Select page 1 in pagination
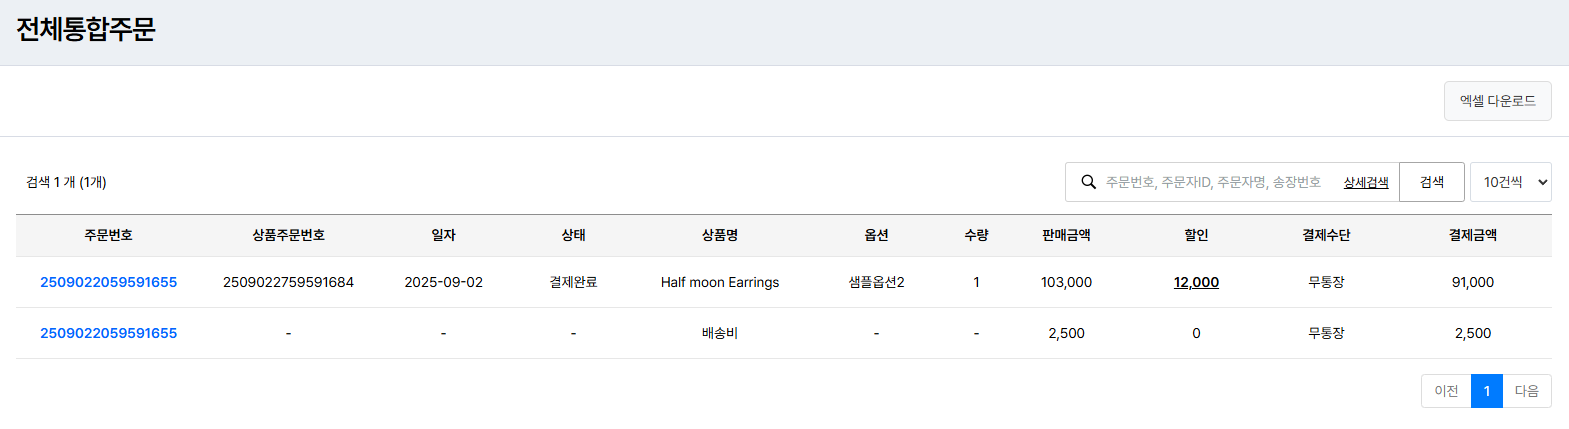The image size is (1569, 429). [1487, 391]
